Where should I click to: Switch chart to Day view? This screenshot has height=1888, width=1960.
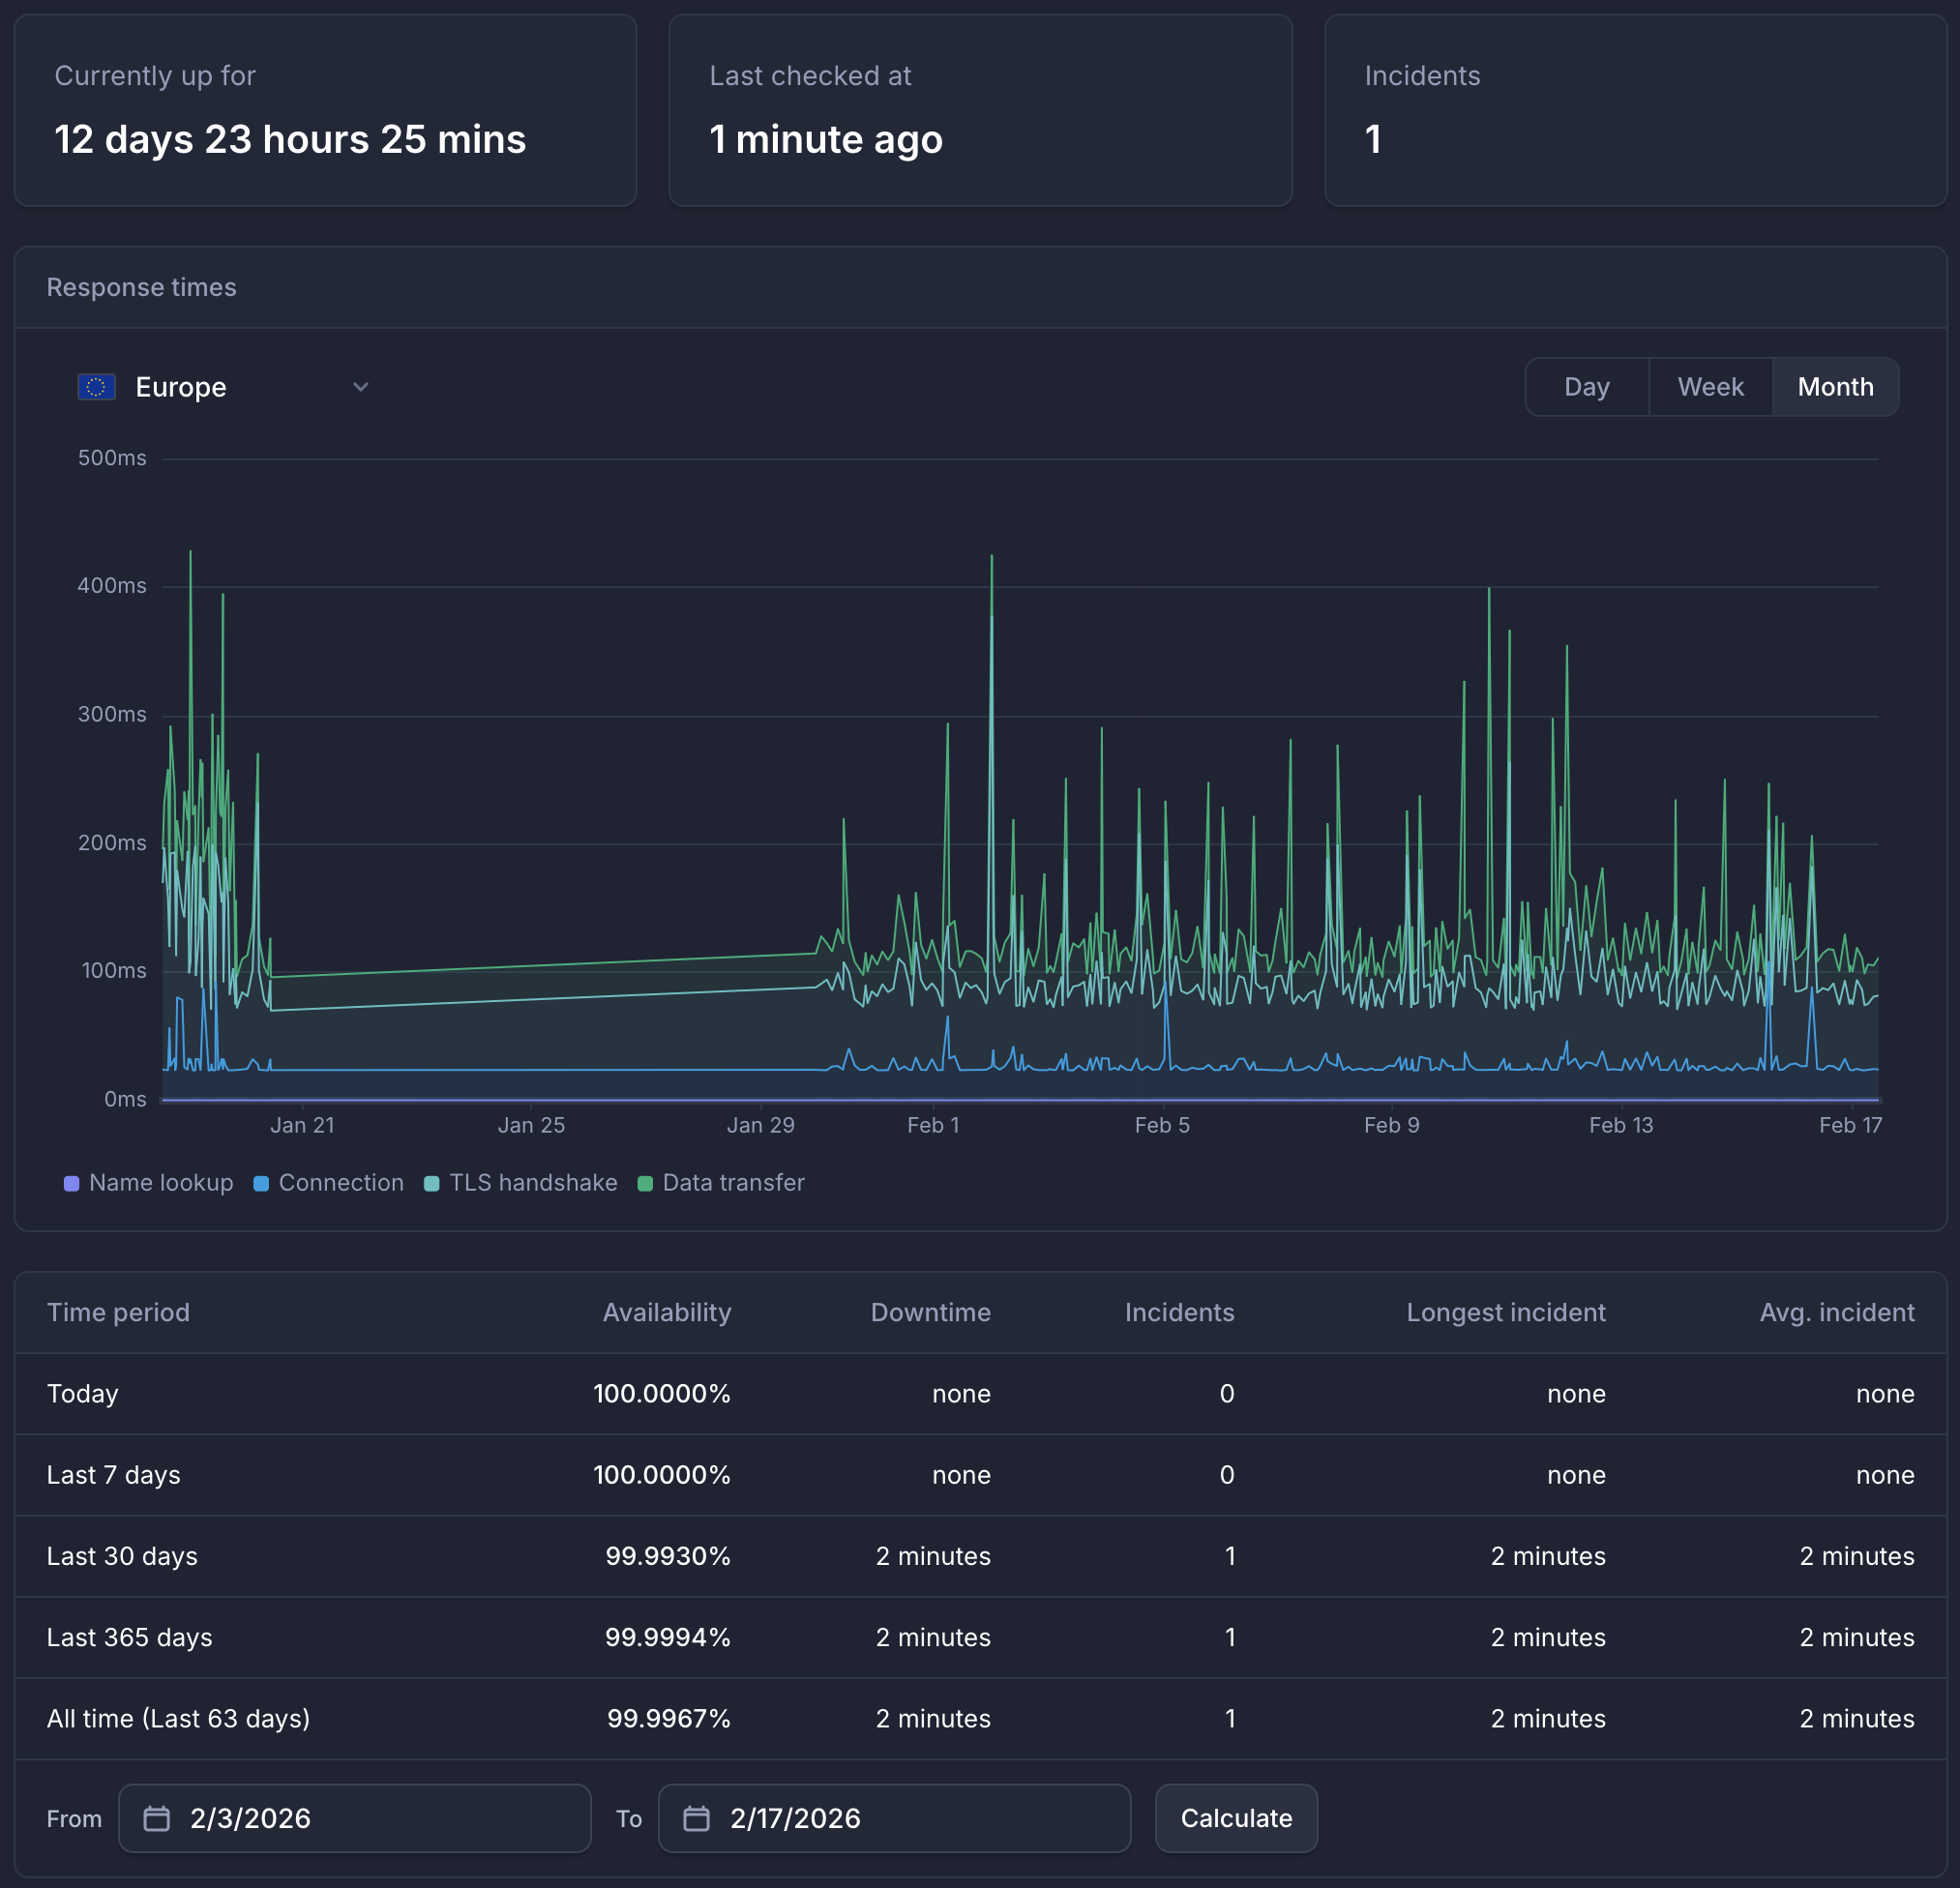click(1586, 387)
